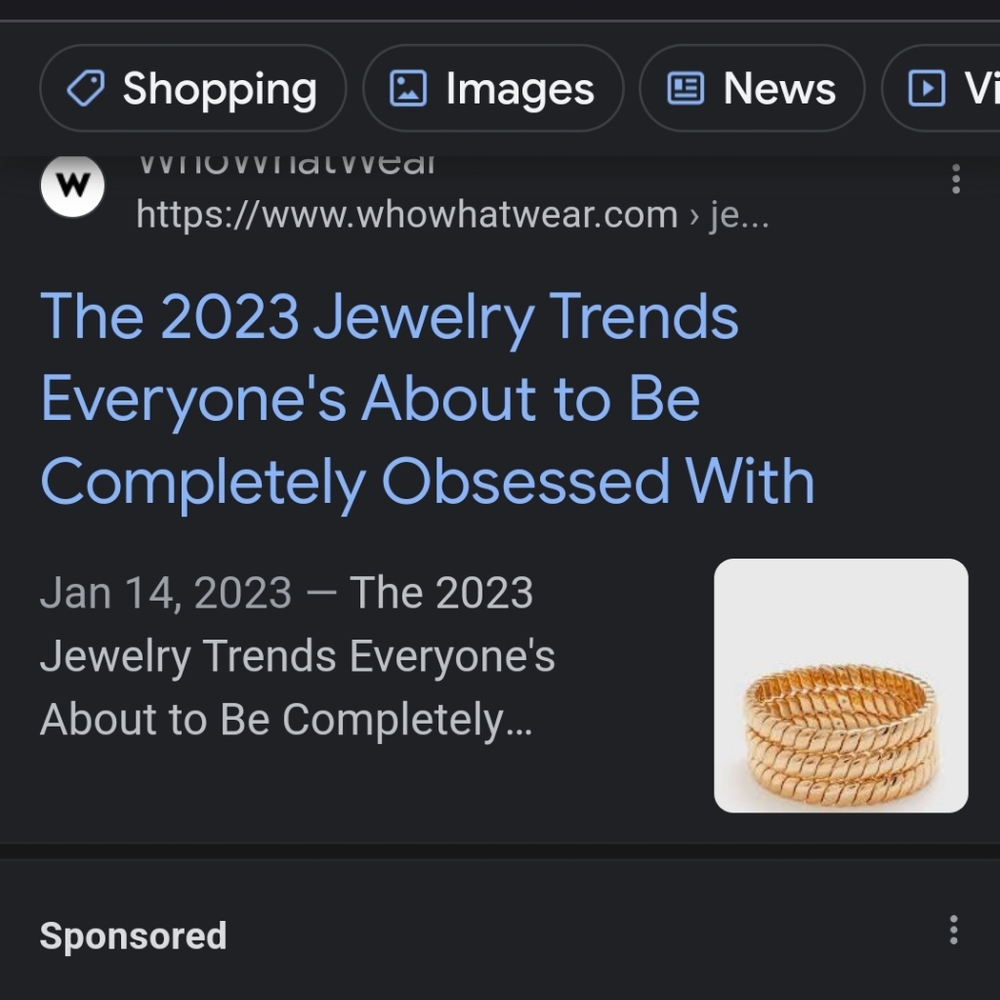Tap the "Sponsored" label

[133, 936]
